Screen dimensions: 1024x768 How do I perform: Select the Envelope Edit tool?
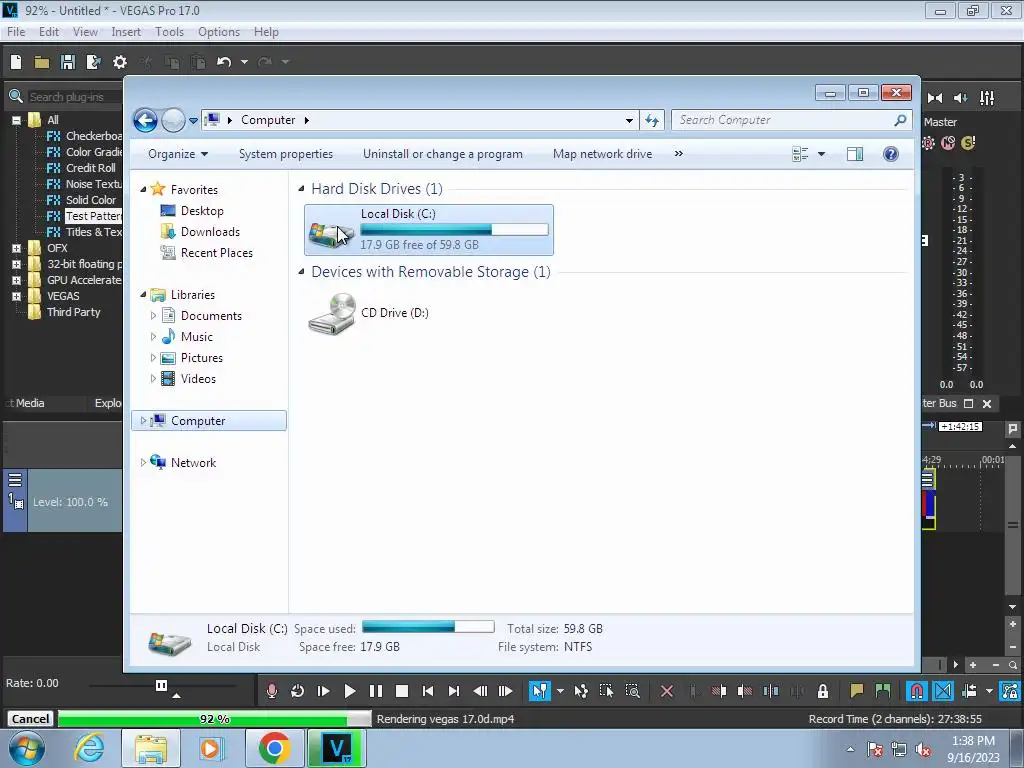pos(581,691)
